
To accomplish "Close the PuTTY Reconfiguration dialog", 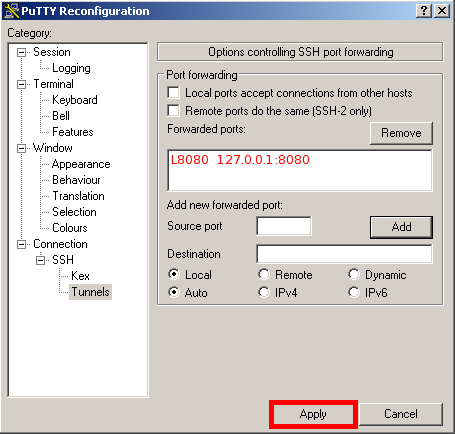I will point(442,11).
